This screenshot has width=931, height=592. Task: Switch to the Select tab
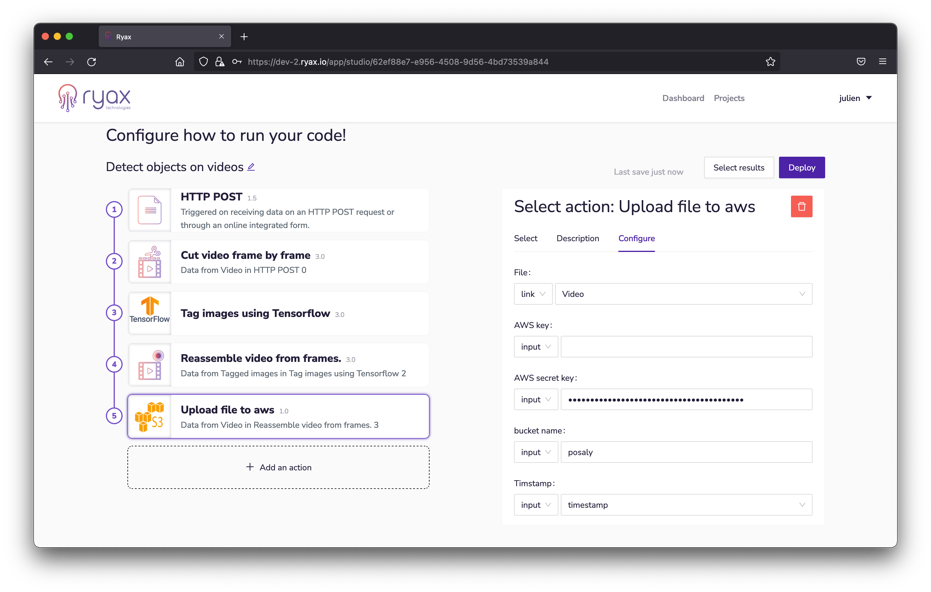(525, 239)
